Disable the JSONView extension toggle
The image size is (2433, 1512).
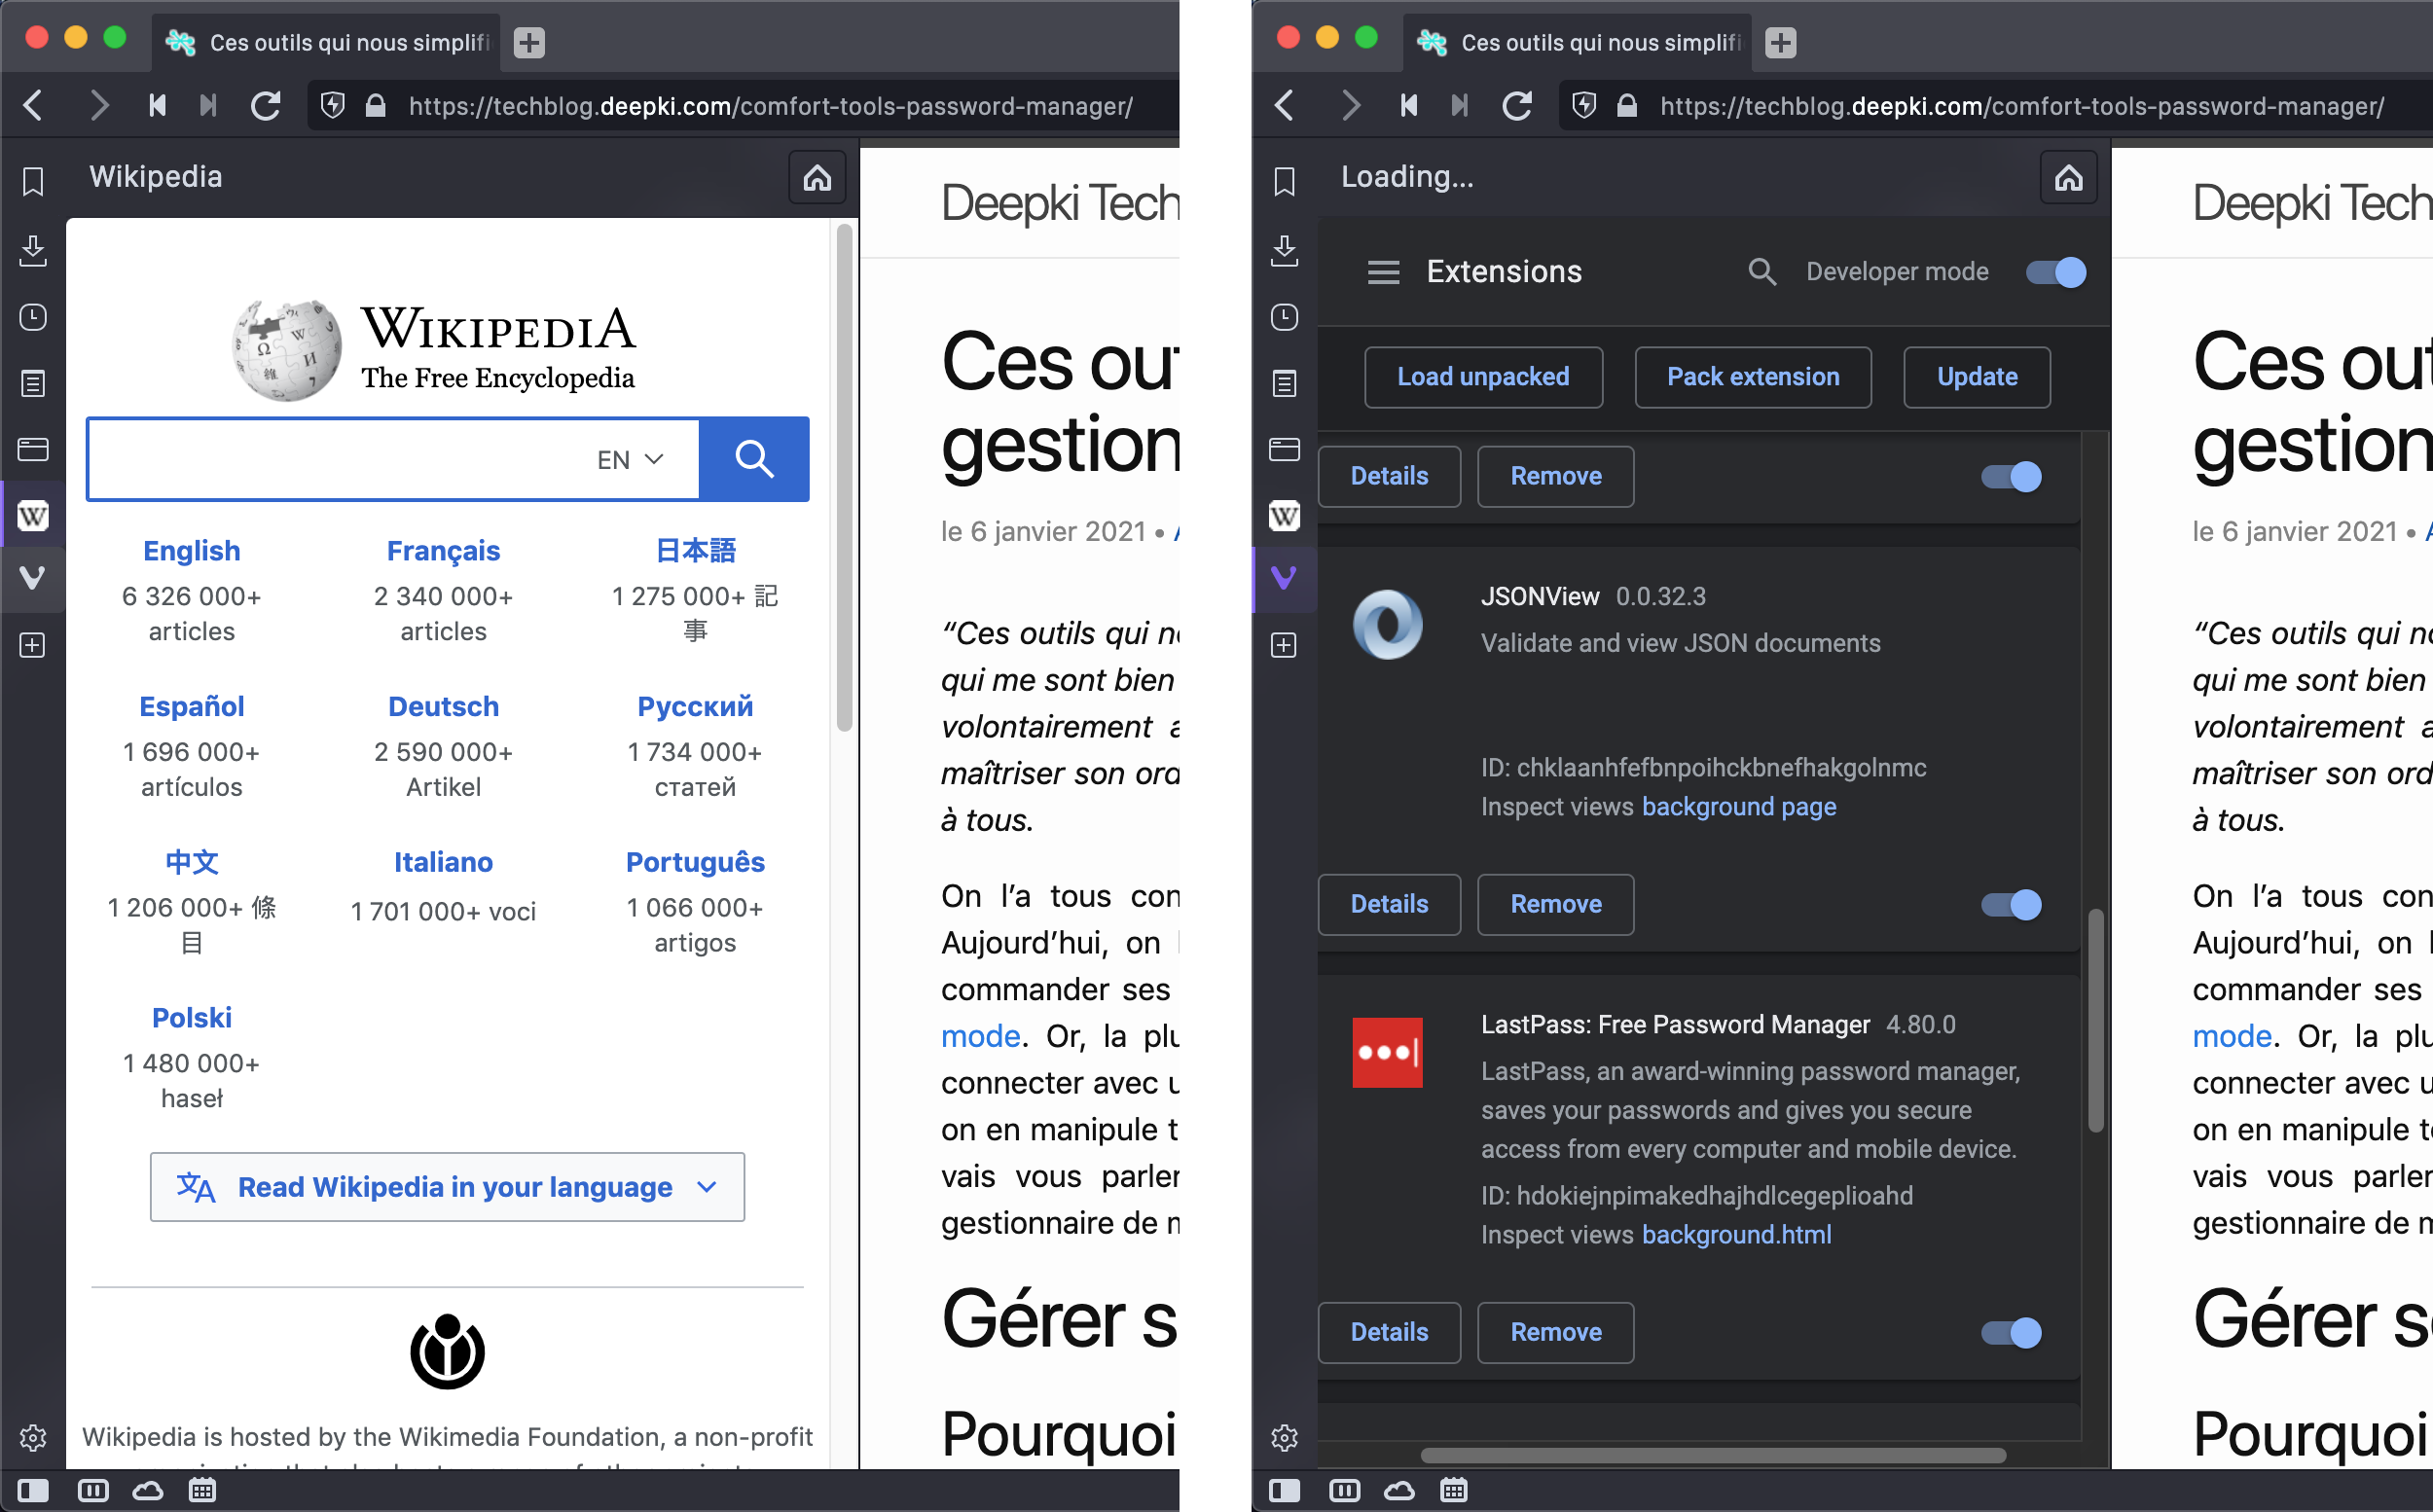point(2011,904)
